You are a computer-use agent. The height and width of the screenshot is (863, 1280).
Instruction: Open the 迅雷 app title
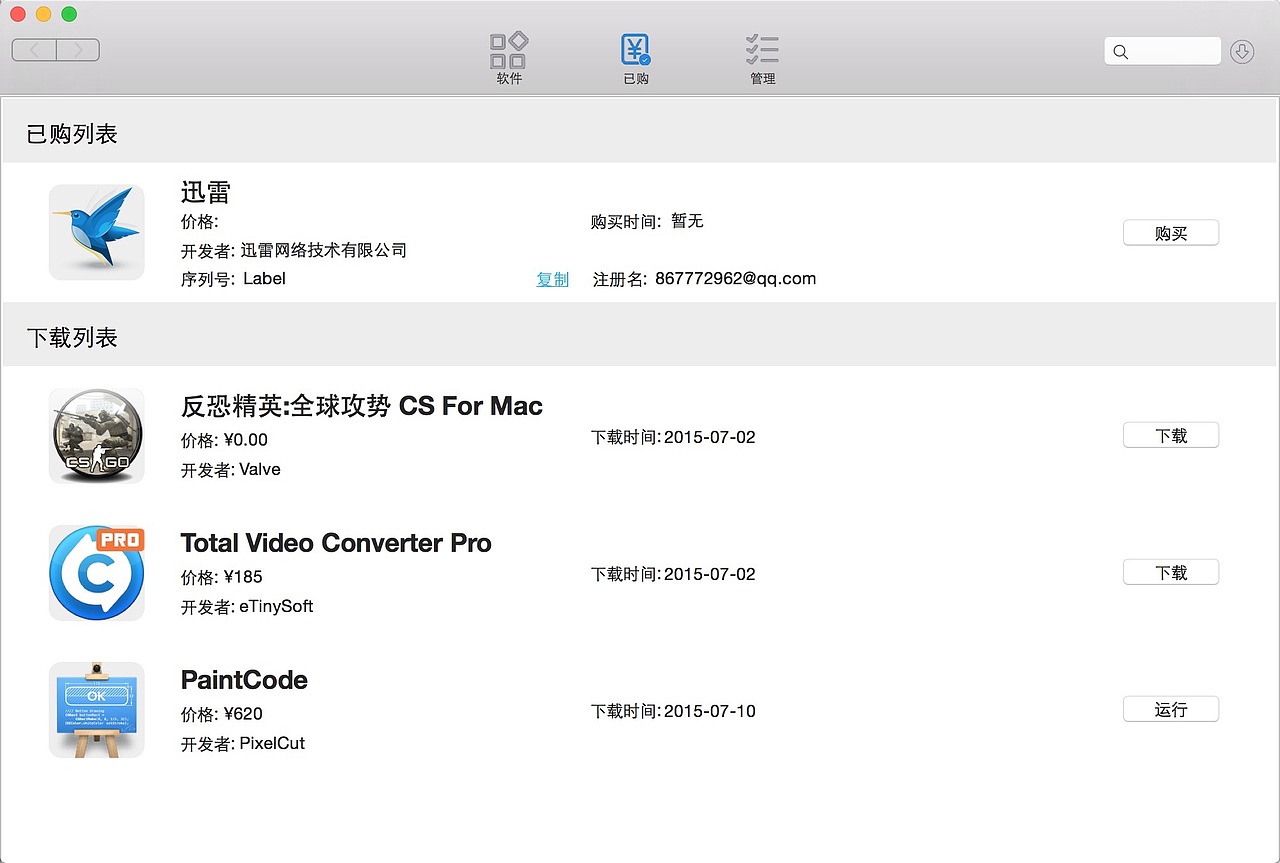tap(206, 192)
